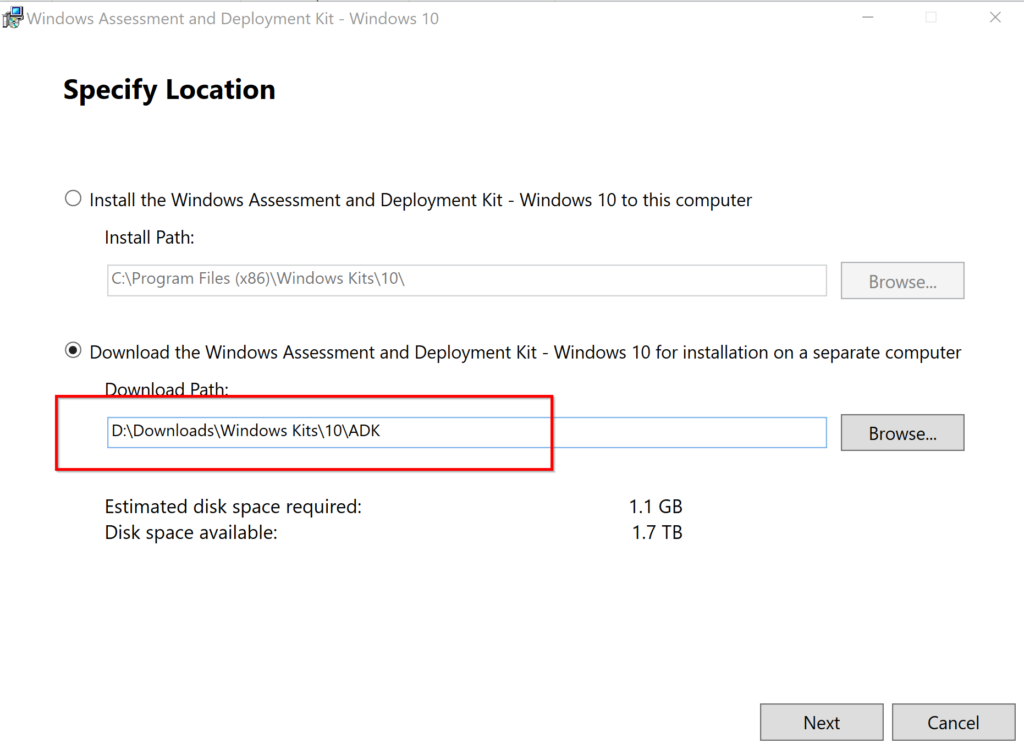Click the Disk space available value 1.7 TB

(655, 532)
